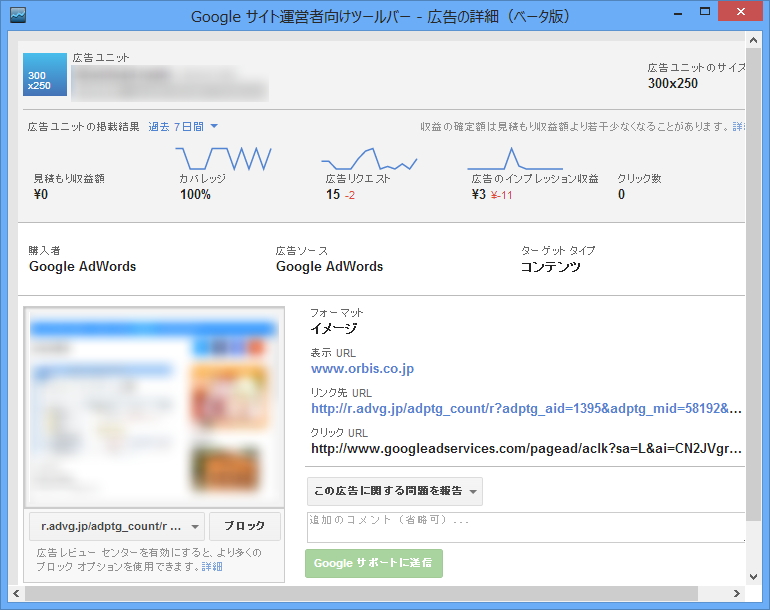Screen dimensions: 770x610
Task: Click the Google サポートに送信 button
Action: coord(374,563)
